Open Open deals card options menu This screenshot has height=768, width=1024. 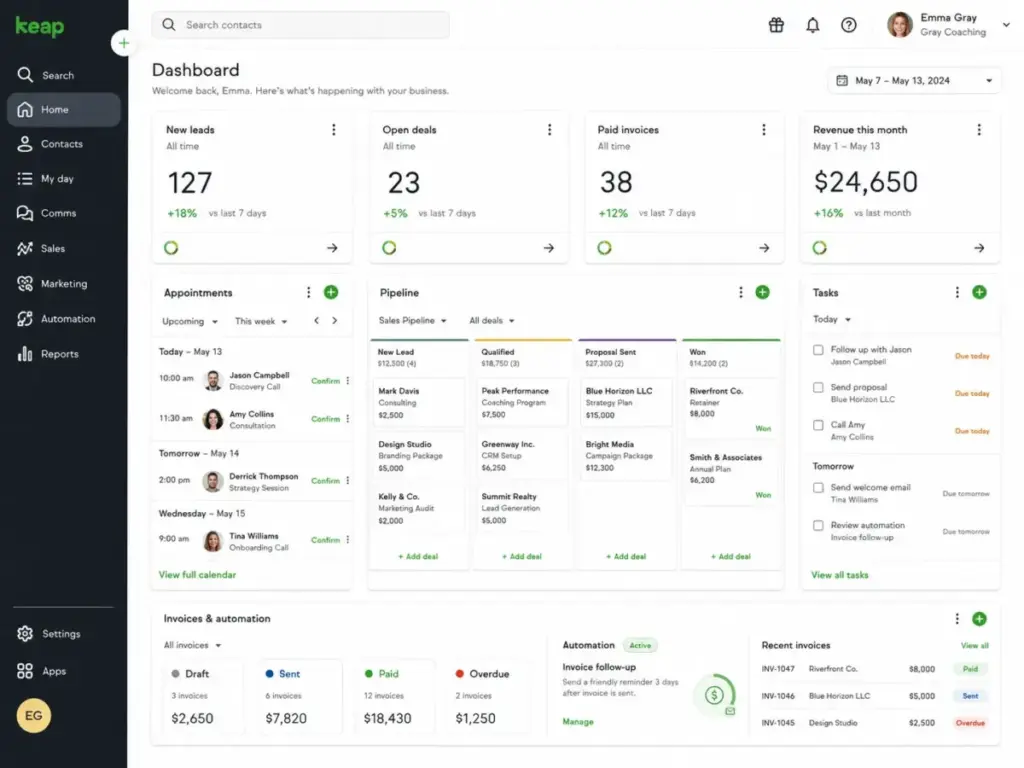pos(549,129)
